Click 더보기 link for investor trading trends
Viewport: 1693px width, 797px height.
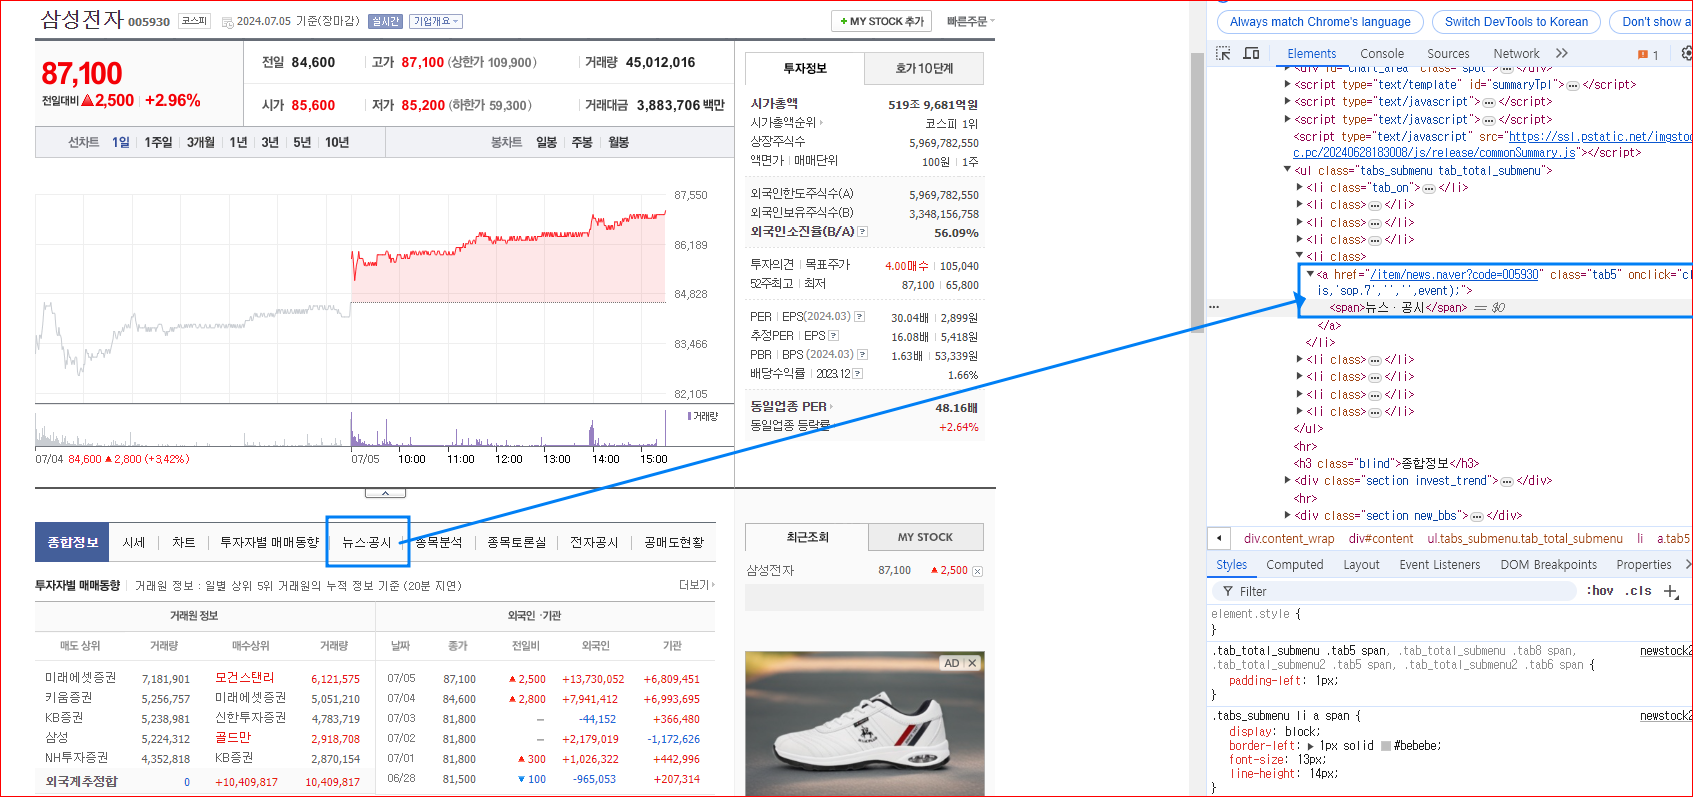click(697, 585)
